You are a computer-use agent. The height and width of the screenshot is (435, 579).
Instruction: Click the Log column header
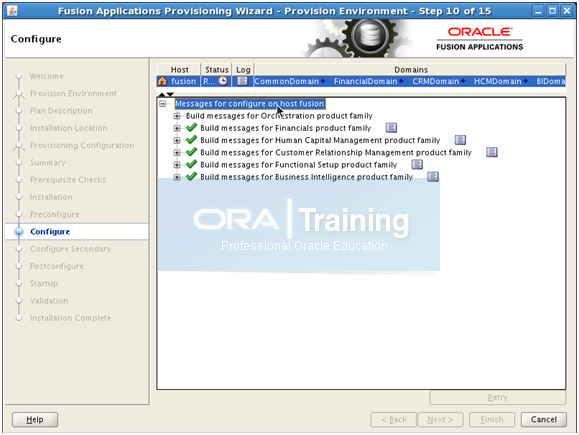[x=243, y=69]
